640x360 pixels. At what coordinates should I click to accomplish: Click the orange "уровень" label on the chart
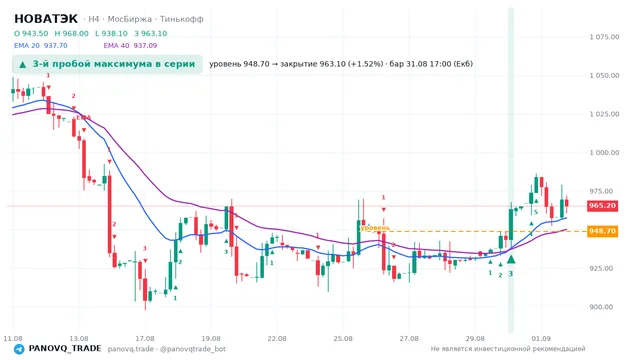click(375, 228)
